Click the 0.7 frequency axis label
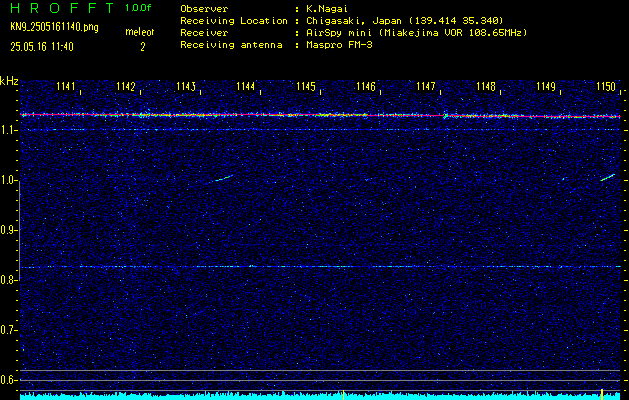The width and height of the screenshot is (629, 400). point(7,330)
